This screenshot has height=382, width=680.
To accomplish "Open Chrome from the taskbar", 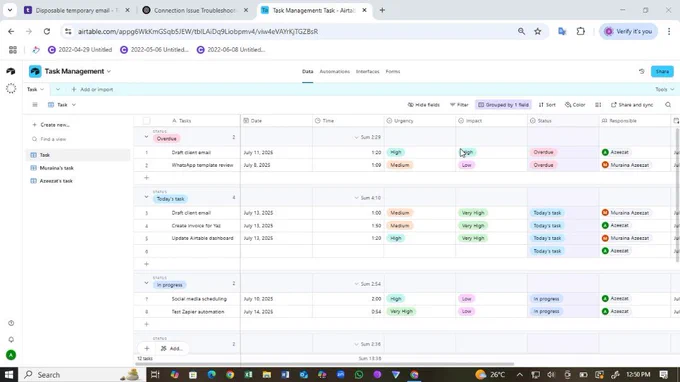I will click(x=230, y=375).
